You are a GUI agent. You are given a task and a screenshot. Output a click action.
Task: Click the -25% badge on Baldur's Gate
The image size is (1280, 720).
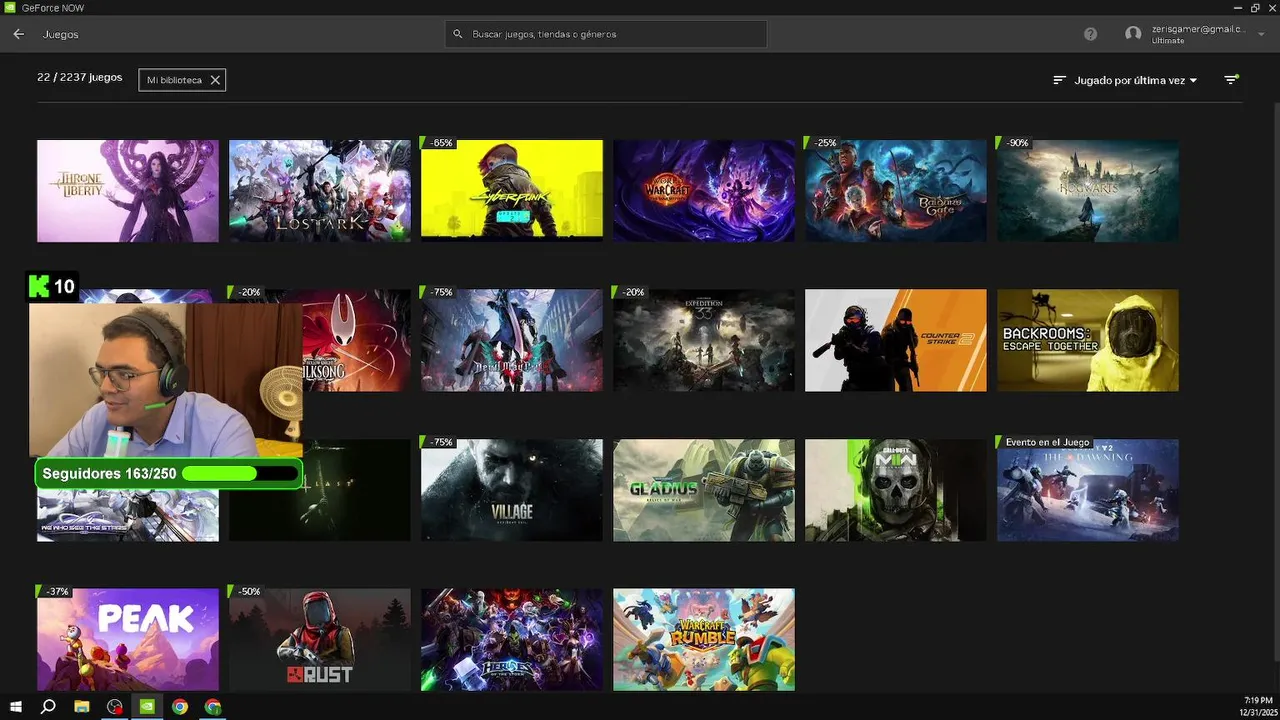[x=822, y=143]
